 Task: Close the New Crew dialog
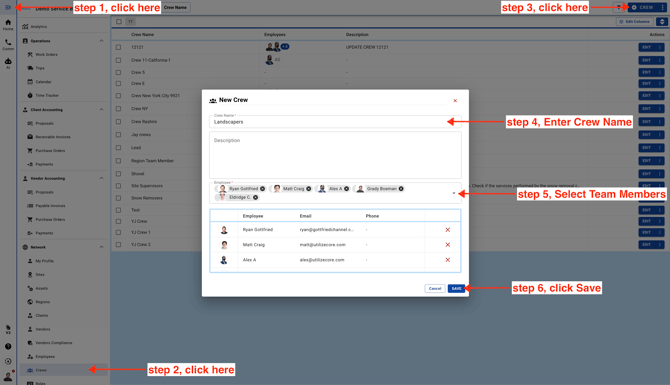455,101
